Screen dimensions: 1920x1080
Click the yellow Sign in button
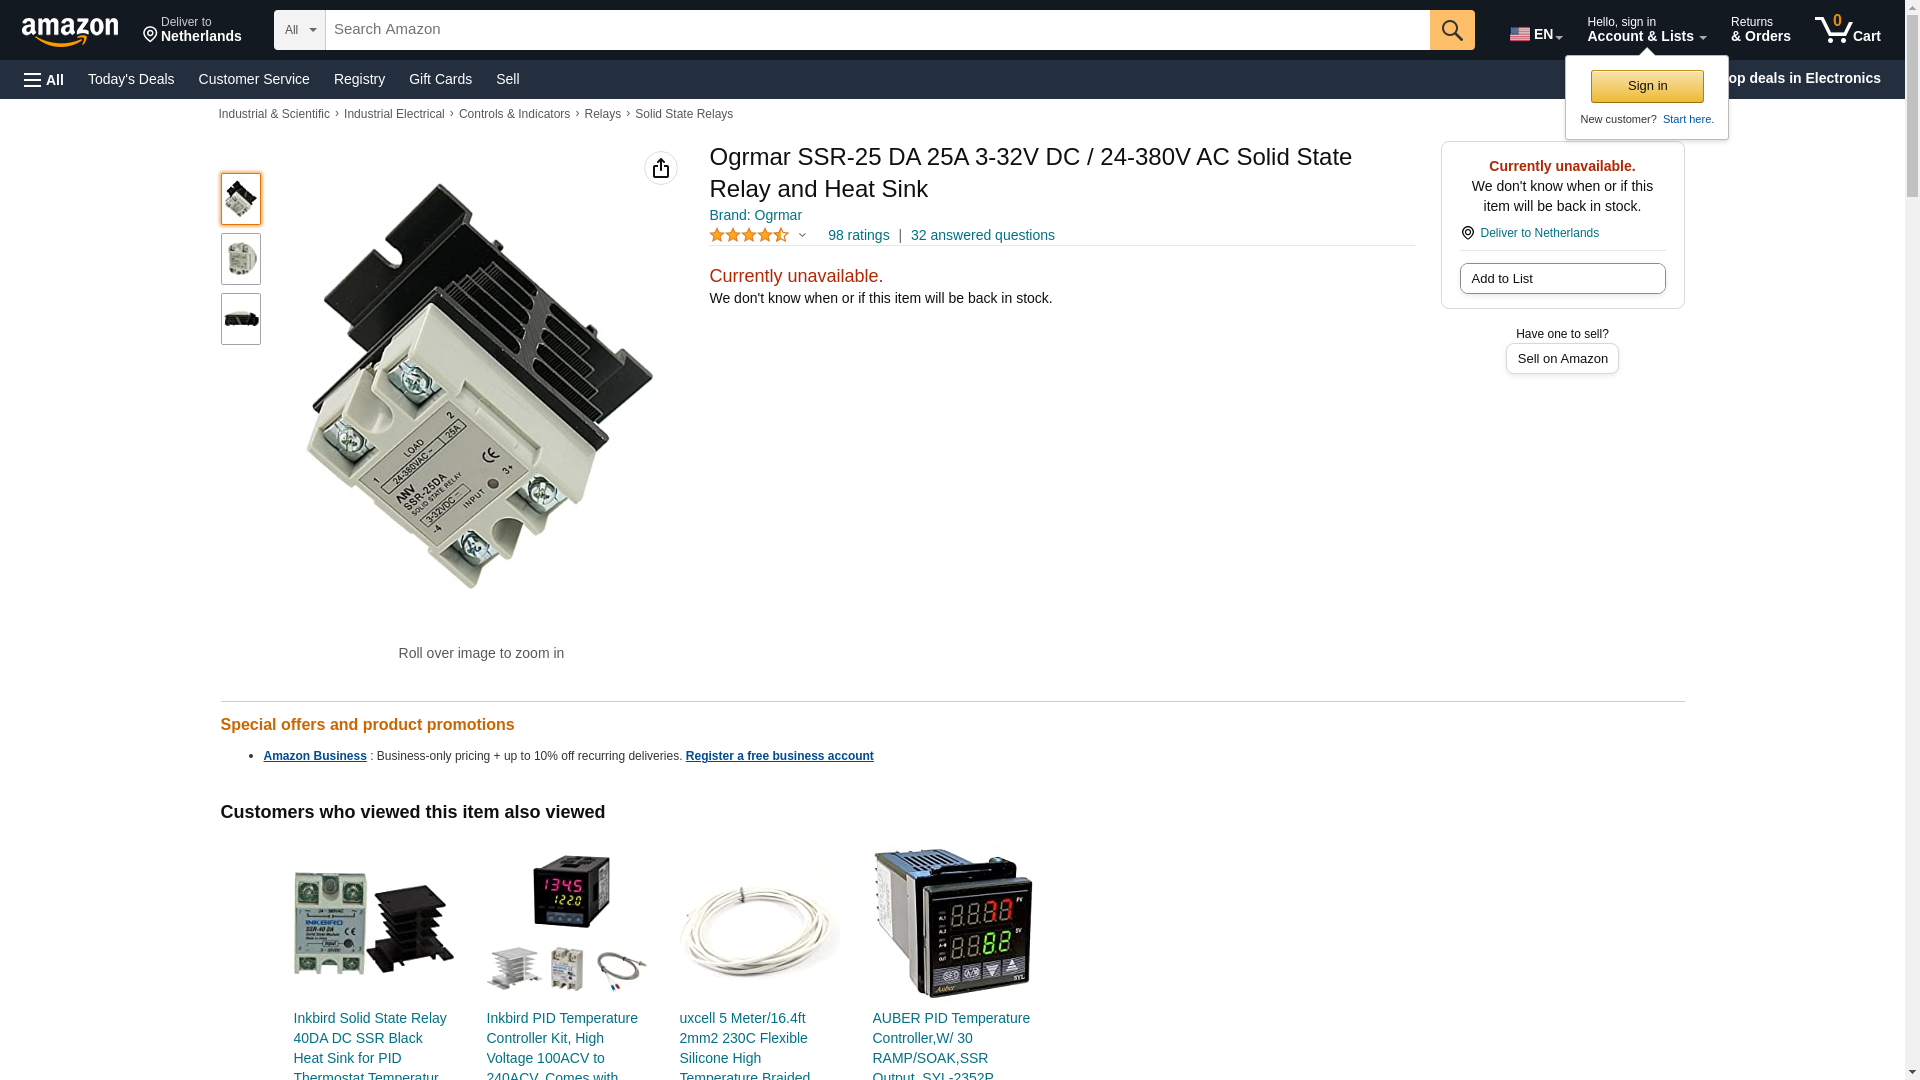[1647, 86]
